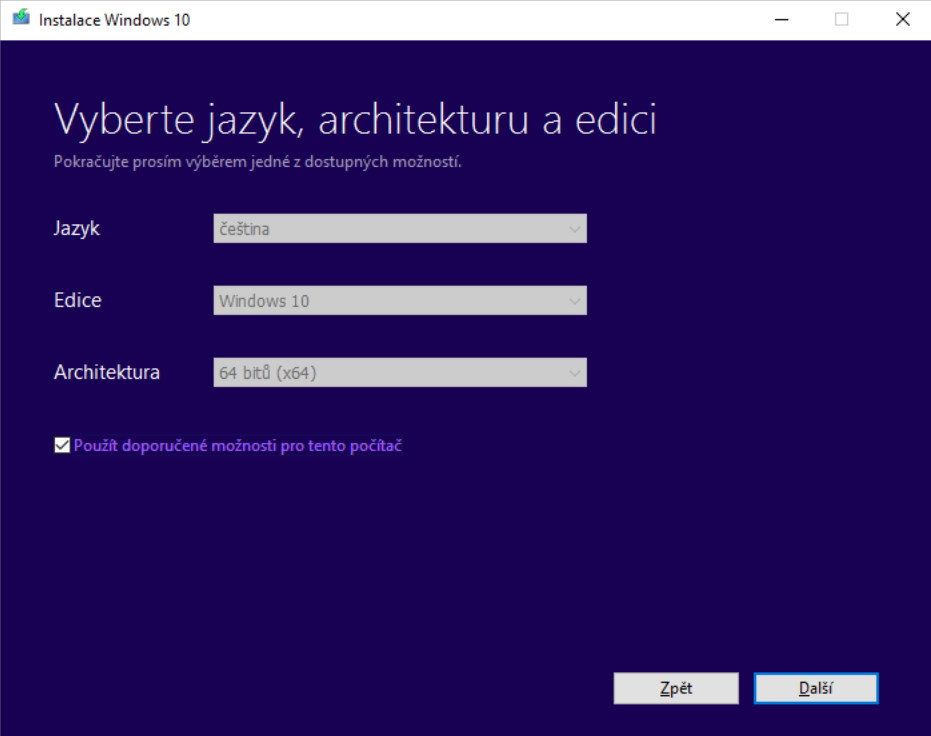Click the Další button
Viewport: 931px width, 736px height.
pyautogui.click(x=816, y=688)
